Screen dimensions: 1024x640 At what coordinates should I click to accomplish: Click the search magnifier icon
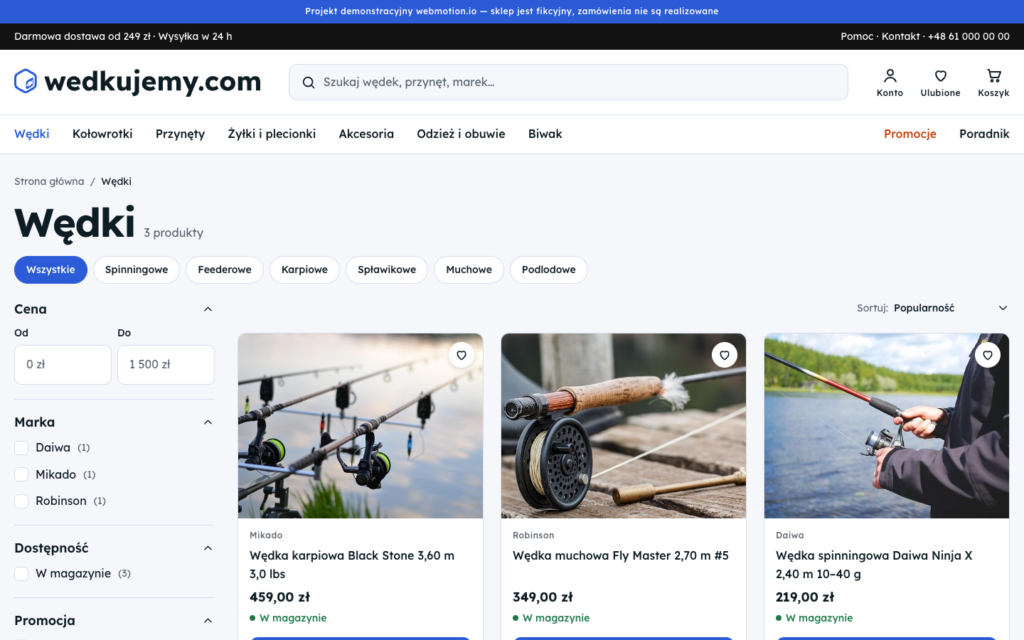point(308,82)
